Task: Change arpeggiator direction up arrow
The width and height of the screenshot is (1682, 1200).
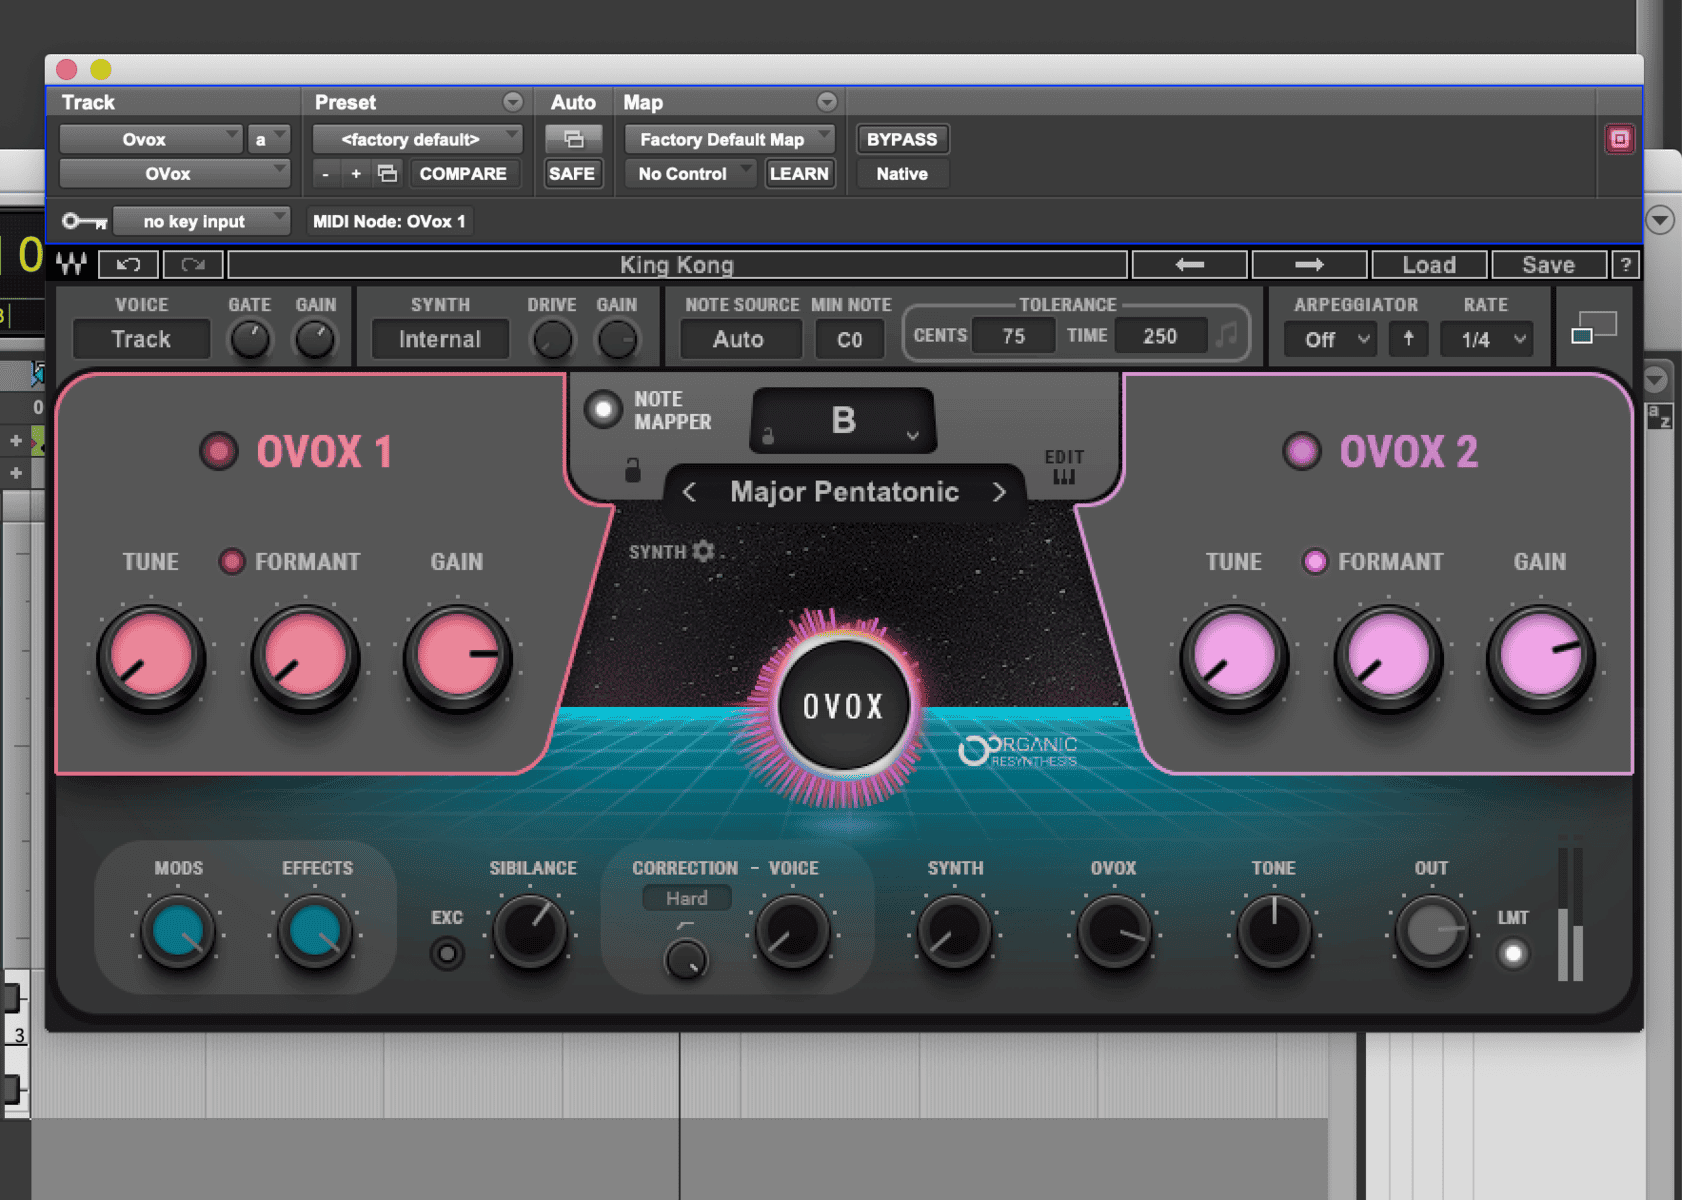Action: pyautogui.click(x=1408, y=338)
